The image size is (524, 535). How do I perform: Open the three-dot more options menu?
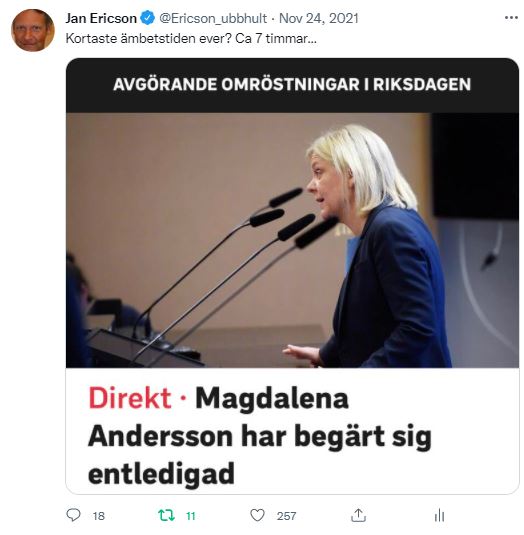coord(511,17)
